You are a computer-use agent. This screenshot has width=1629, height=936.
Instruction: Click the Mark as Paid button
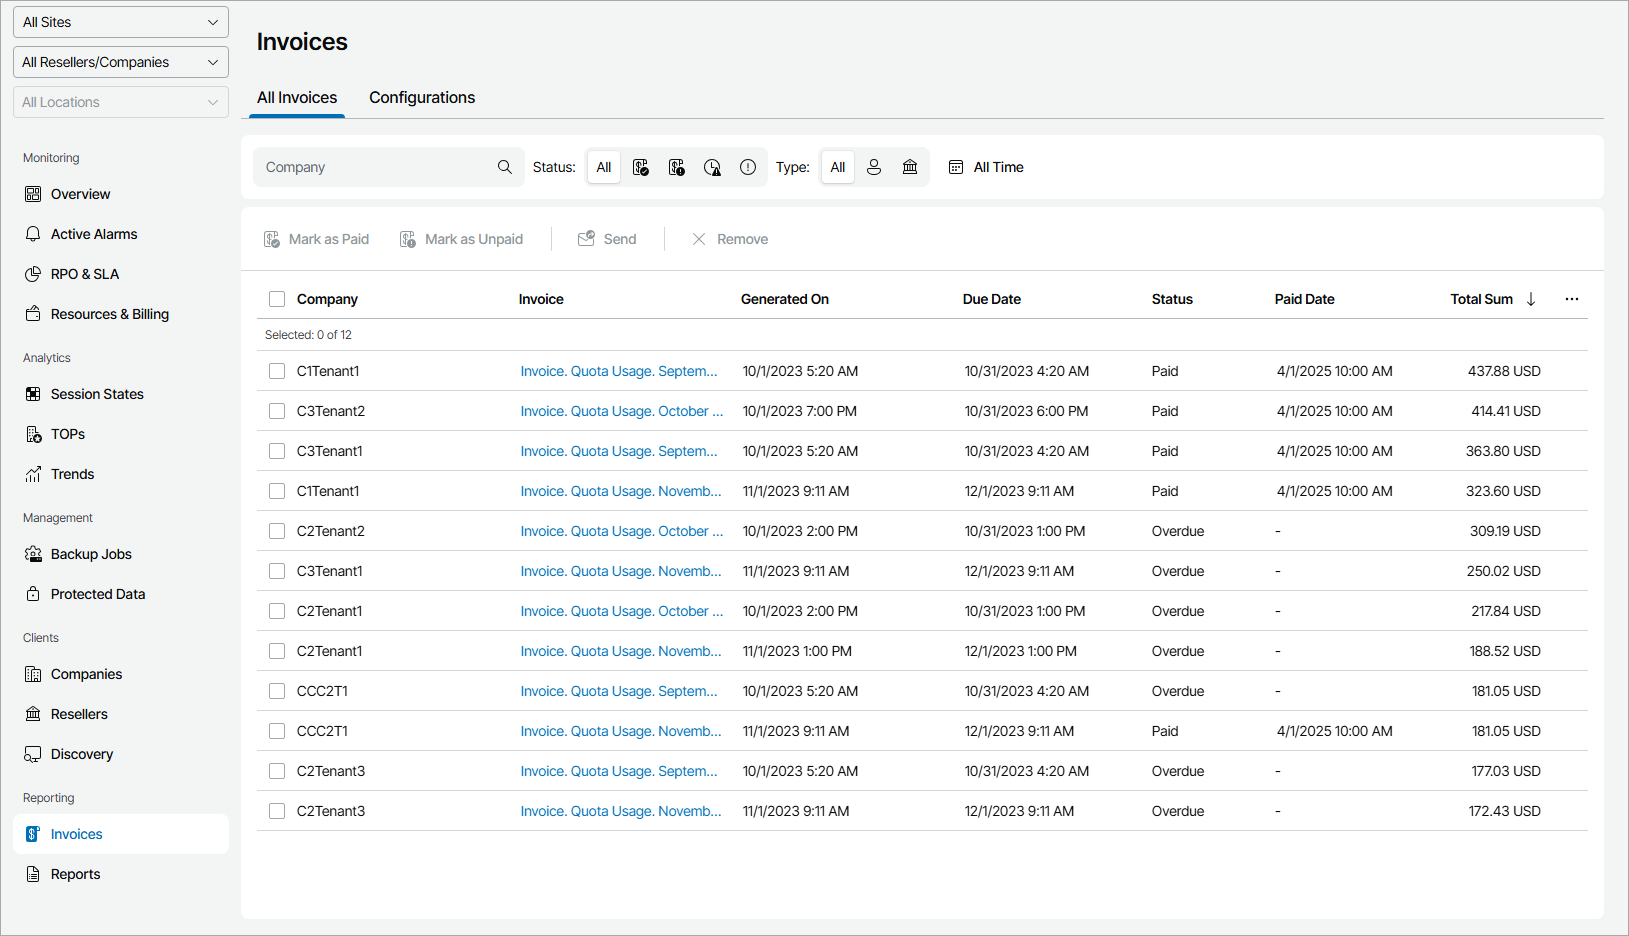(x=316, y=238)
